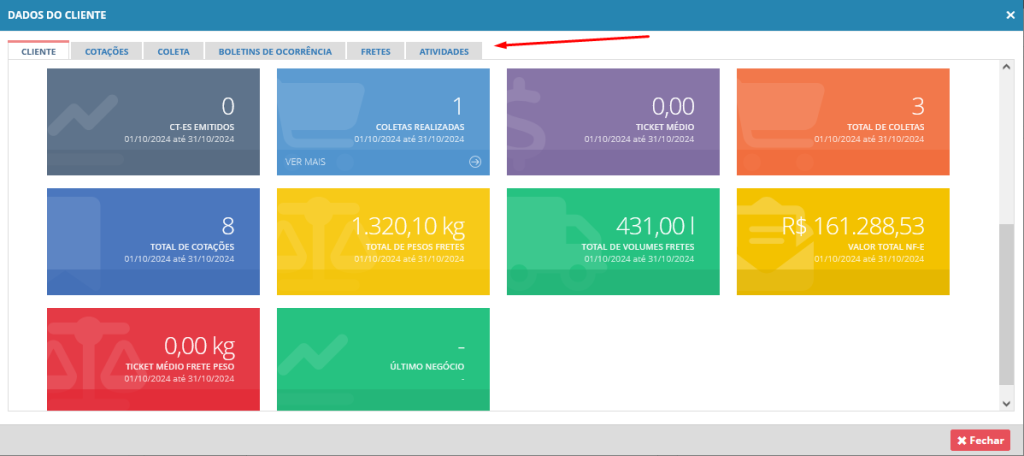Click the scrollbar down arrow
The width and height of the screenshot is (1024, 456).
point(1006,404)
